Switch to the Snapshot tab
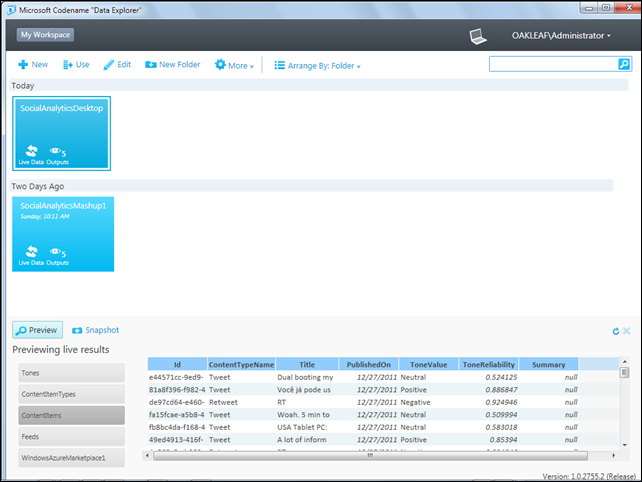This screenshot has height=482, width=642. pyautogui.click(x=95, y=330)
